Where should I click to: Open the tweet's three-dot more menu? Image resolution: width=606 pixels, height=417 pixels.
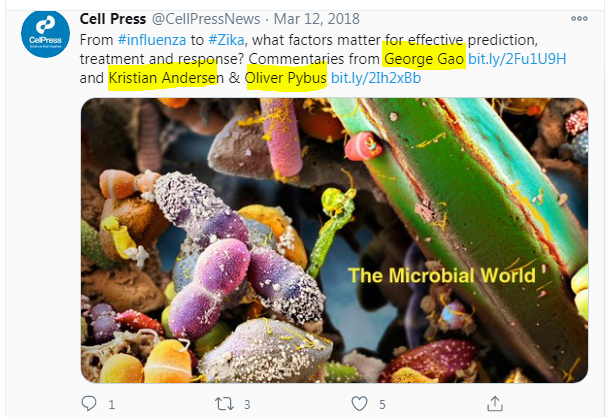[x=579, y=18]
